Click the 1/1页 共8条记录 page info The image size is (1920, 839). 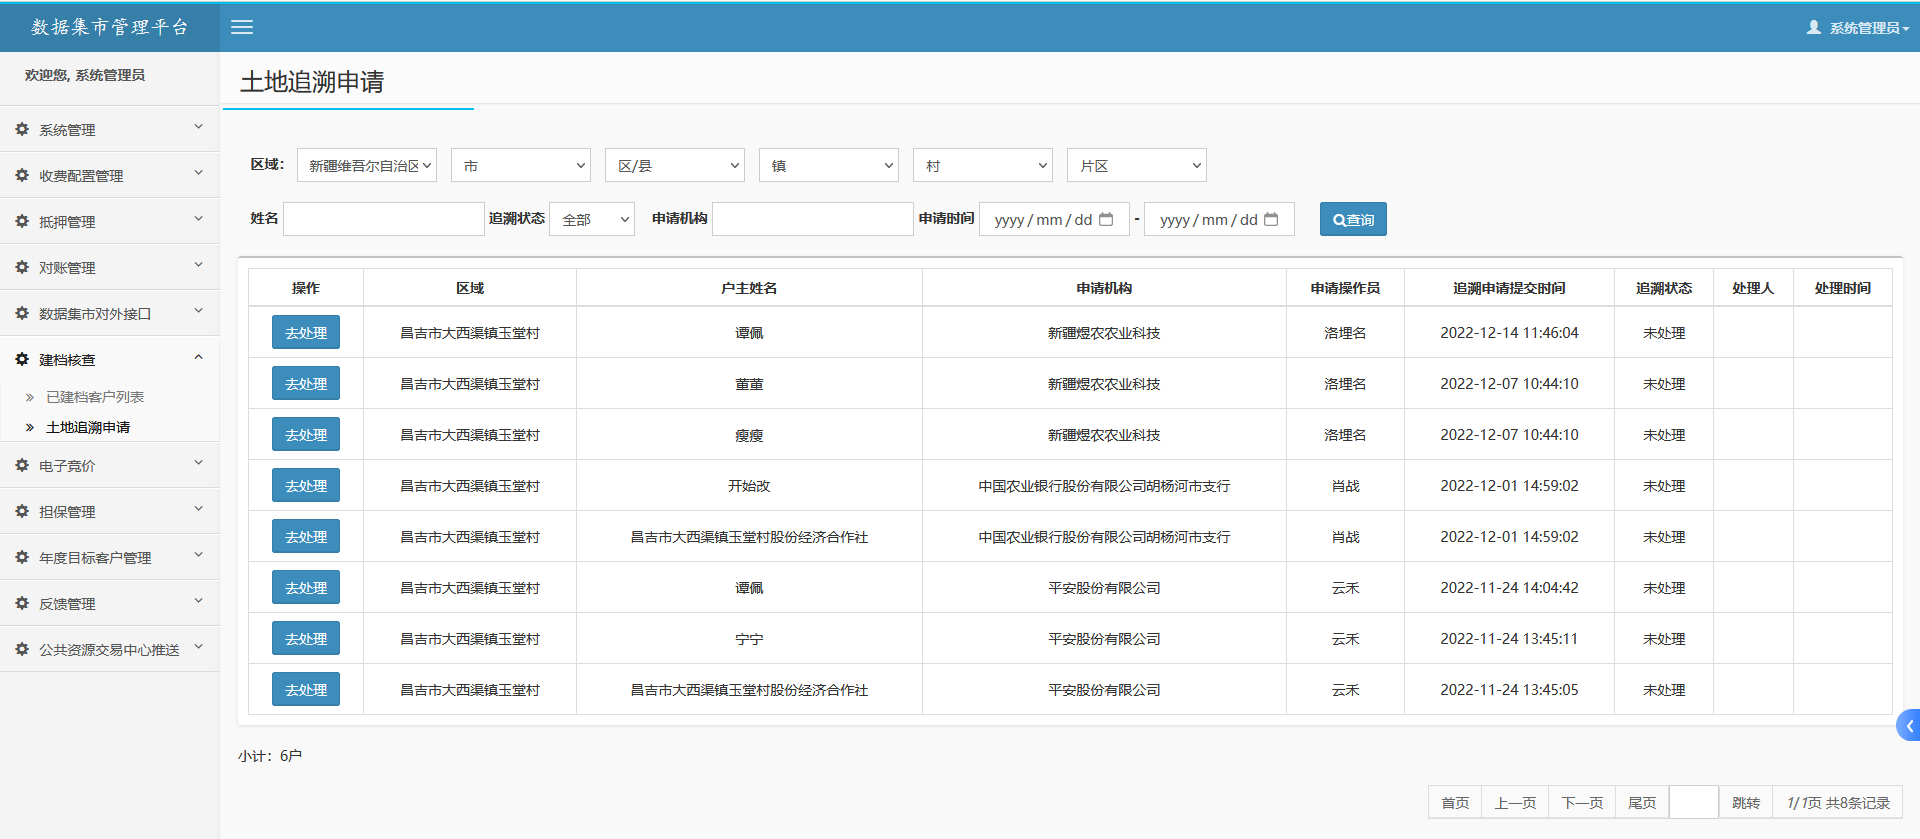1838,802
